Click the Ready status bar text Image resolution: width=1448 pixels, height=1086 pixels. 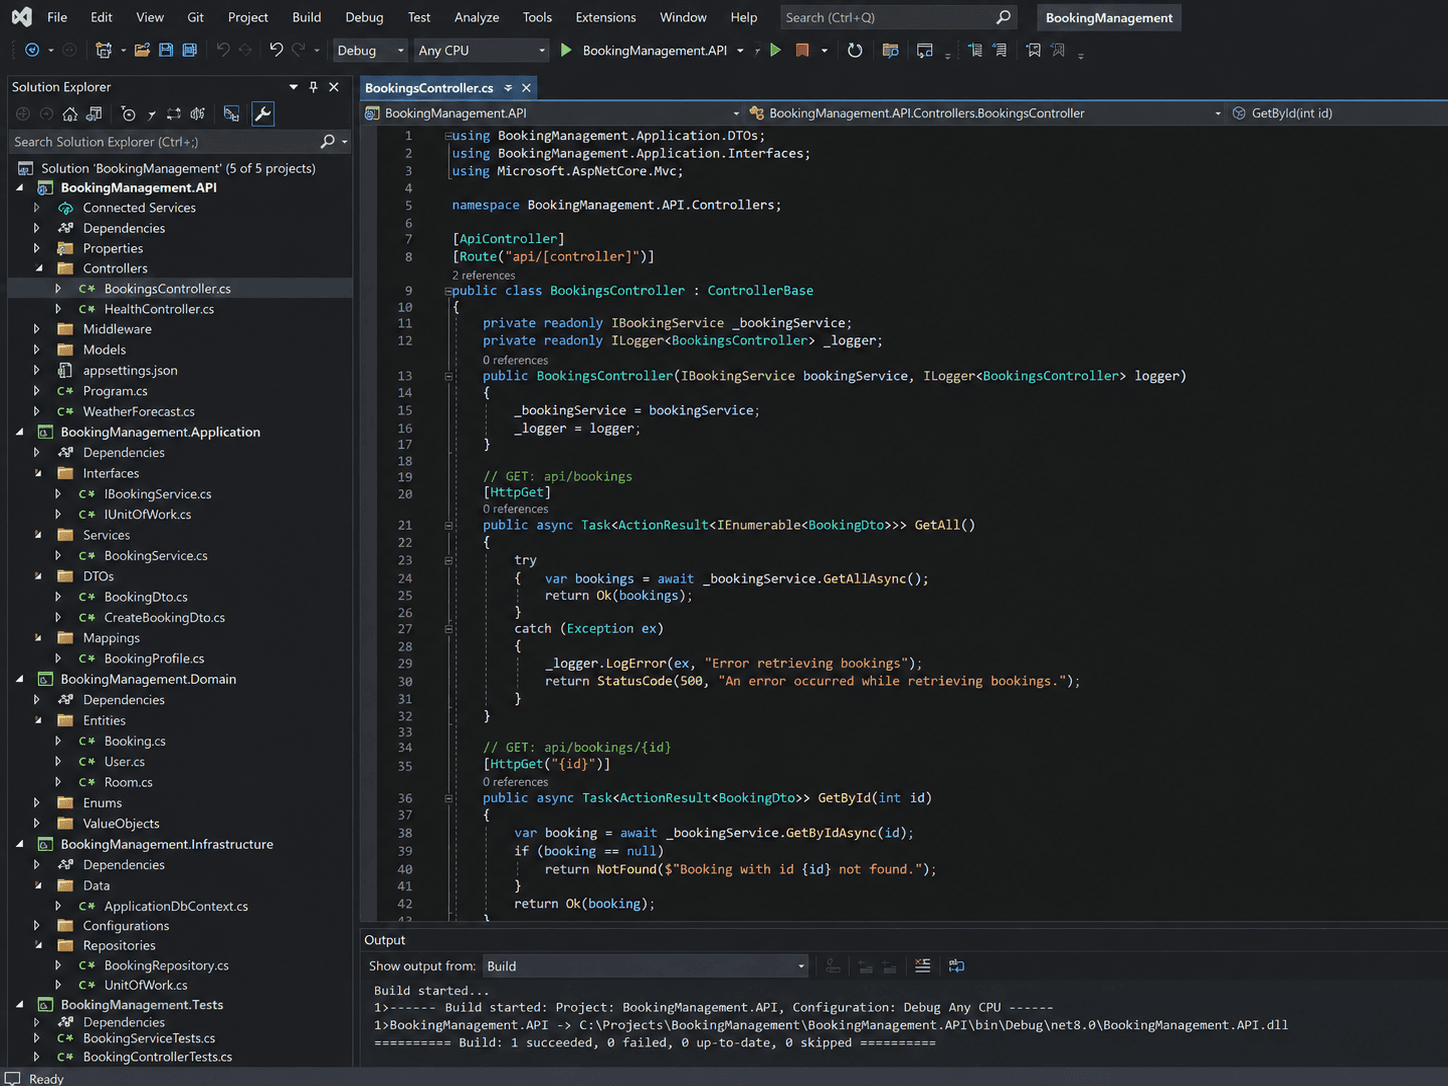pos(46,1078)
